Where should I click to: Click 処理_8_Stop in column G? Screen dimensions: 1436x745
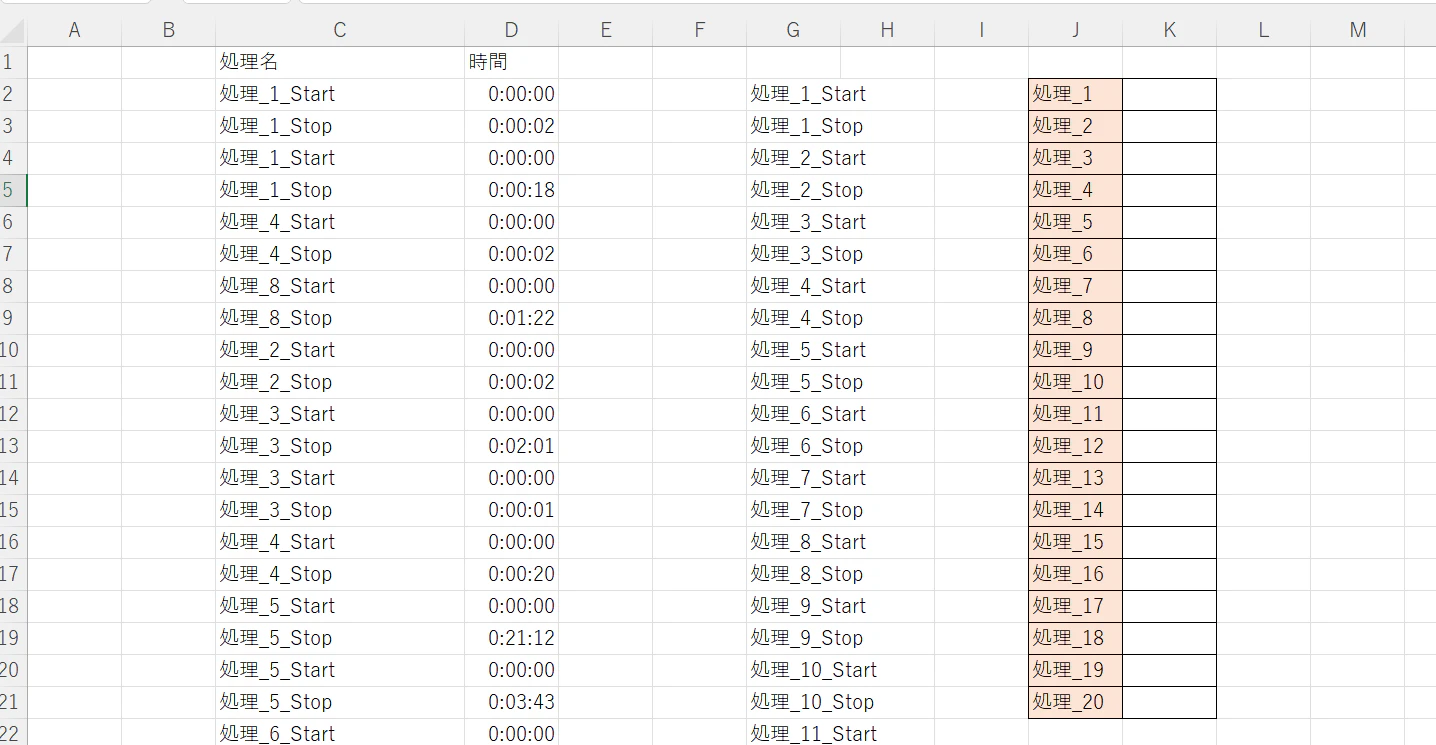pyautogui.click(x=806, y=574)
